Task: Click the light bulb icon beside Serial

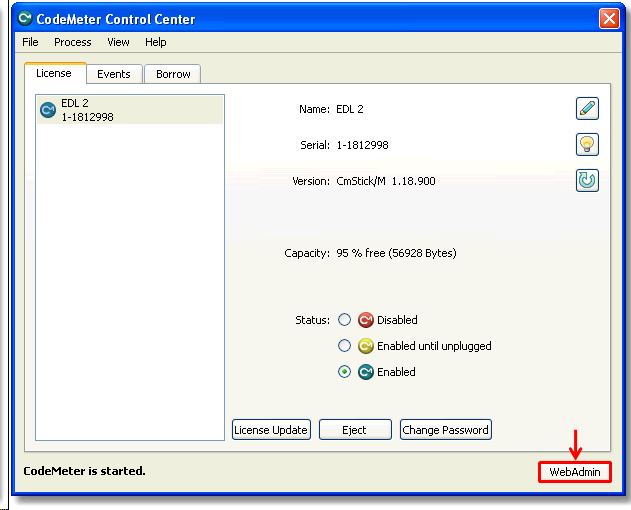Action: [x=587, y=145]
